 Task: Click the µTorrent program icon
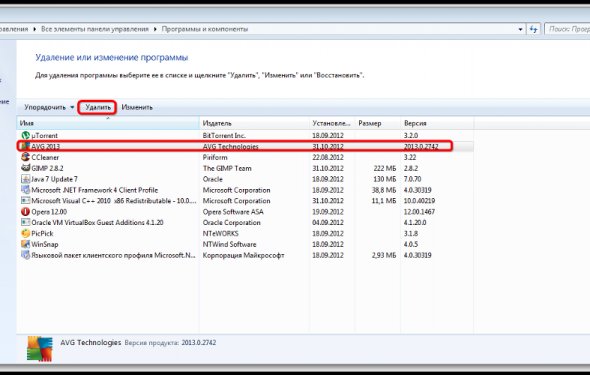[x=25, y=135]
